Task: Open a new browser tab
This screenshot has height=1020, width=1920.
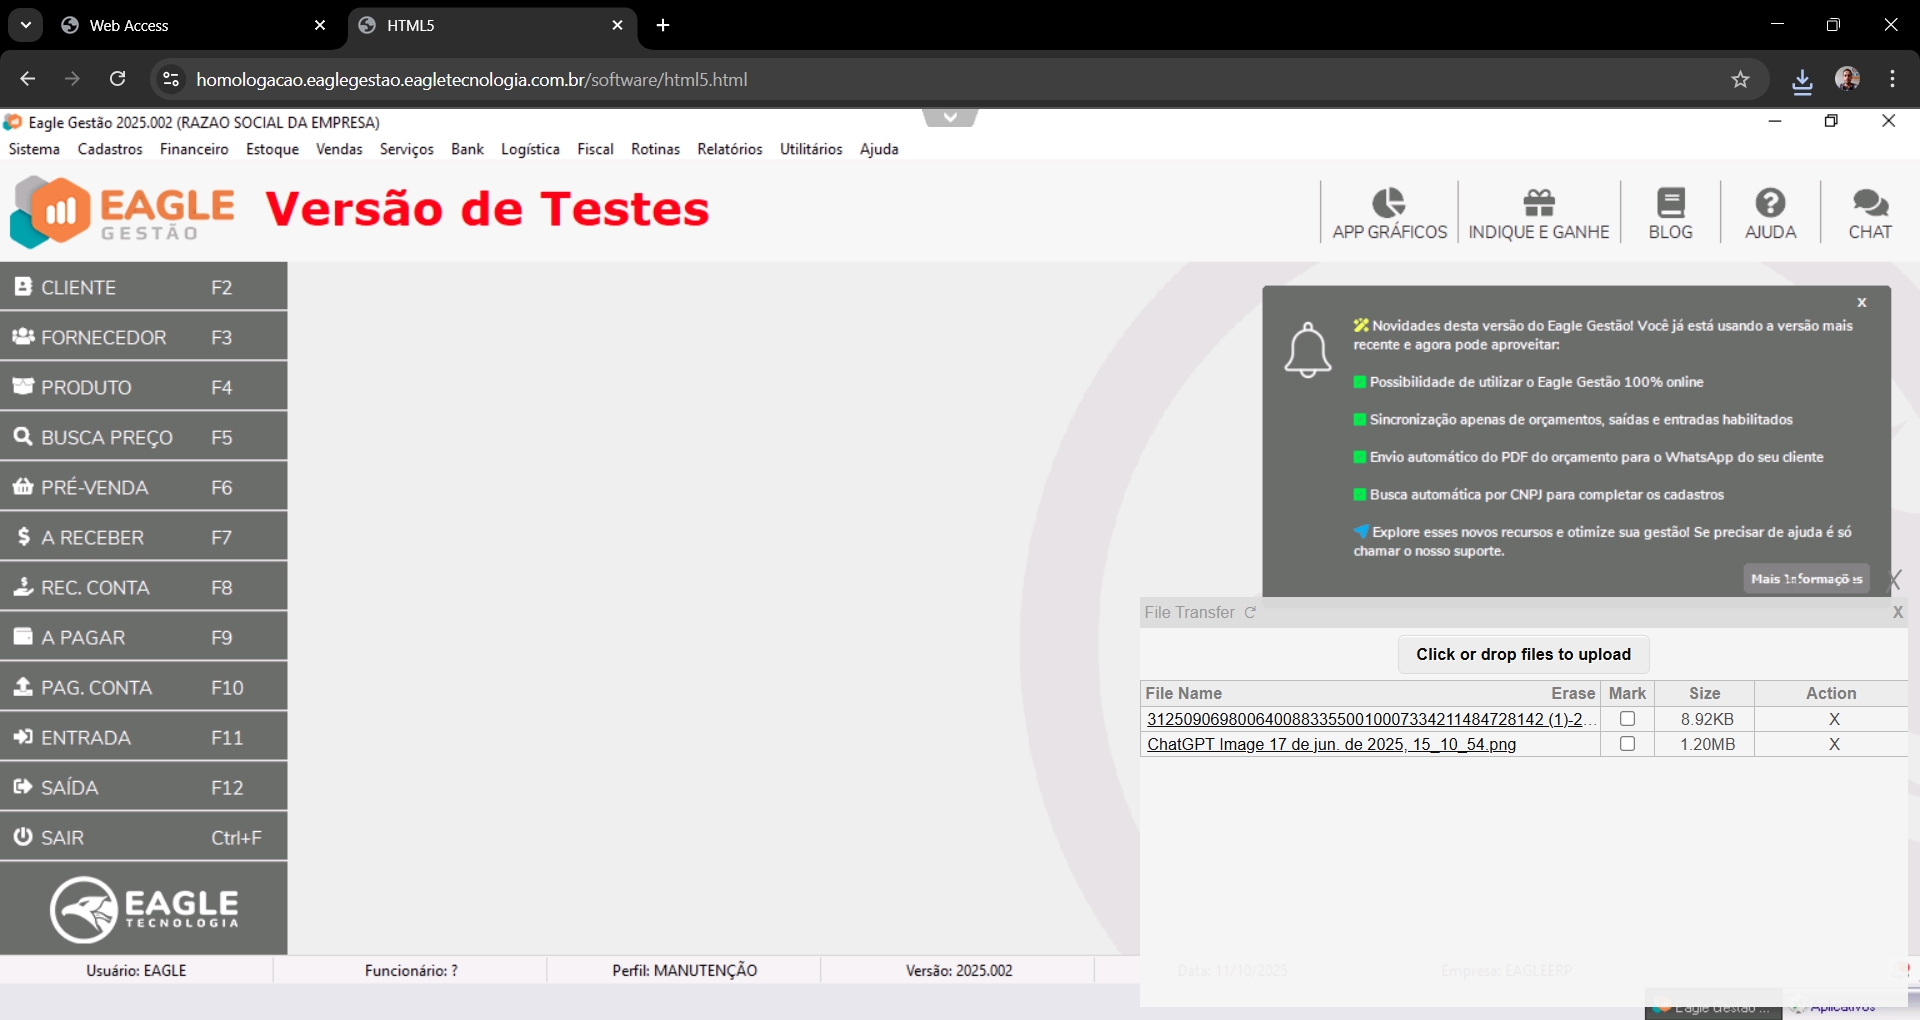Action: [663, 25]
